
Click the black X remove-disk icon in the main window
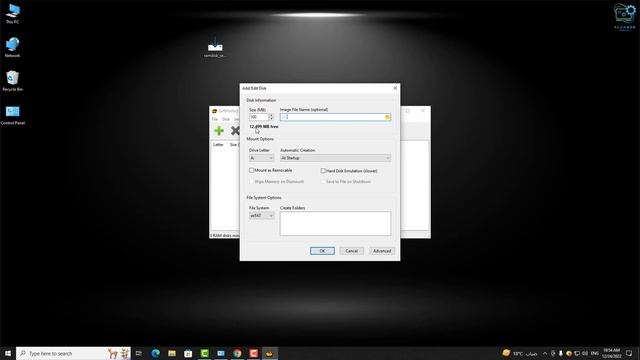(235, 131)
